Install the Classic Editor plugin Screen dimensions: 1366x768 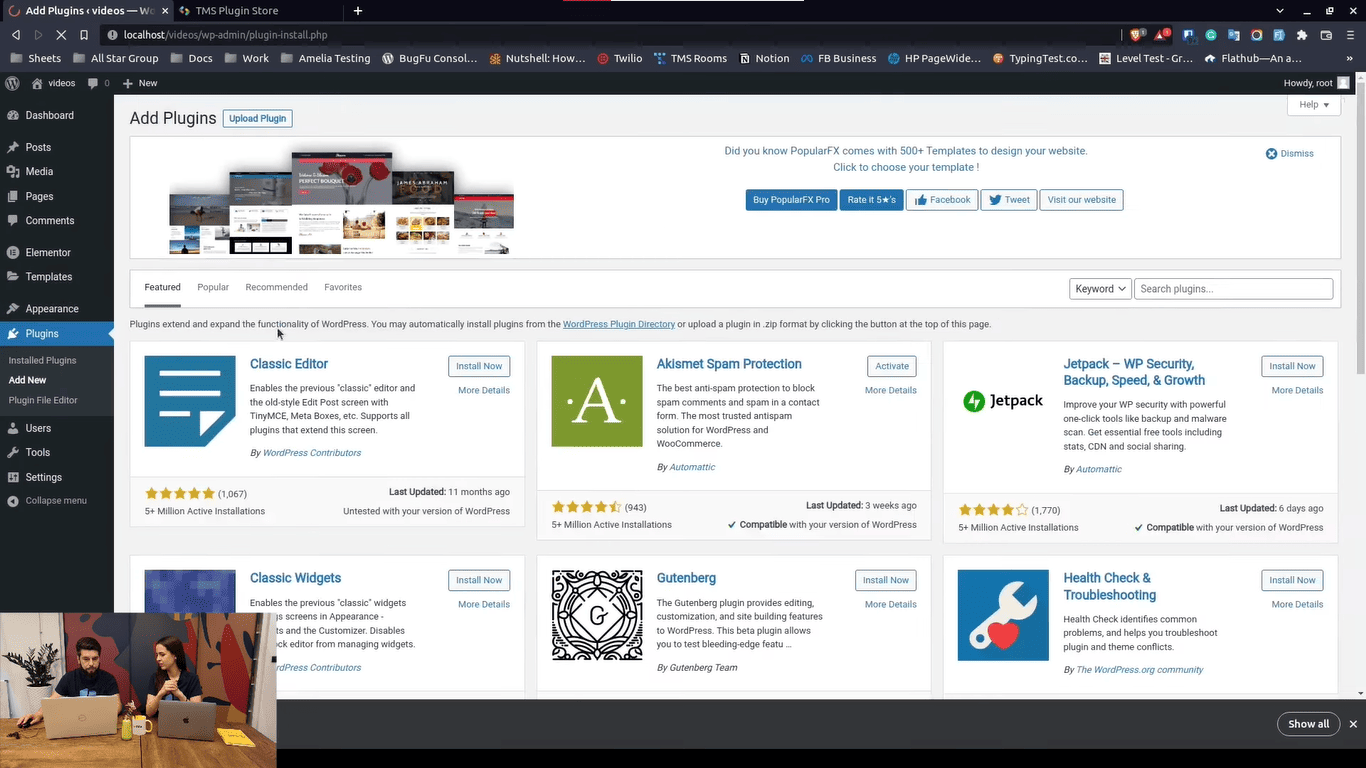coord(479,366)
